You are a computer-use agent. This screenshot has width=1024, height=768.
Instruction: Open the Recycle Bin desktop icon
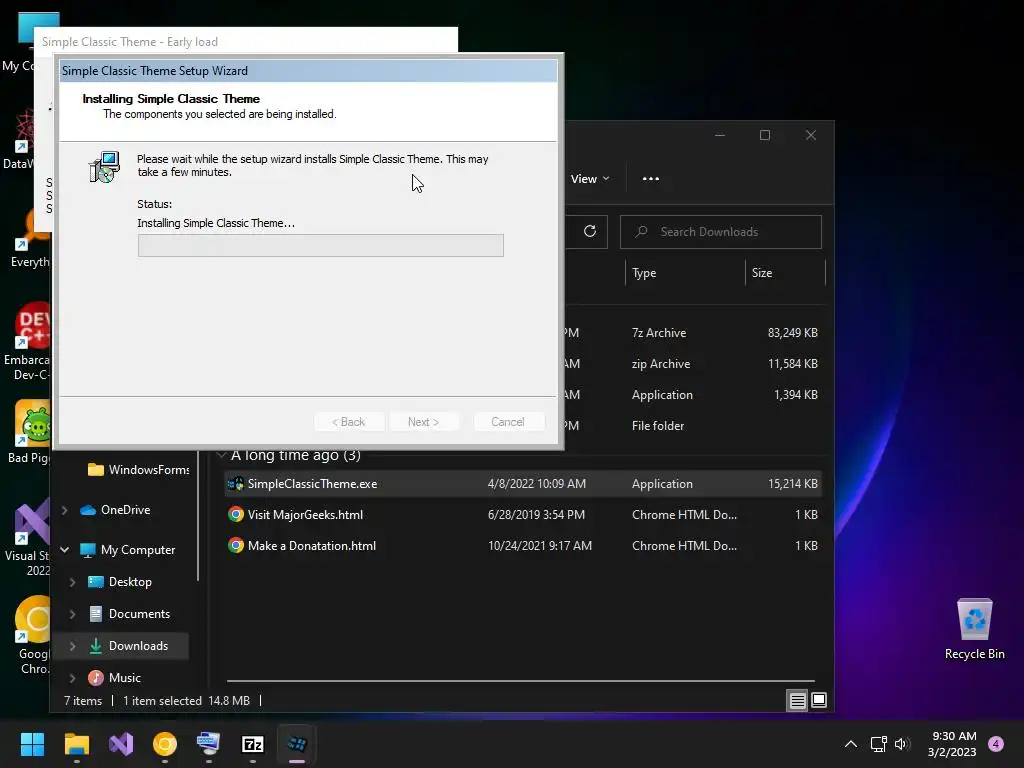click(x=974, y=629)
